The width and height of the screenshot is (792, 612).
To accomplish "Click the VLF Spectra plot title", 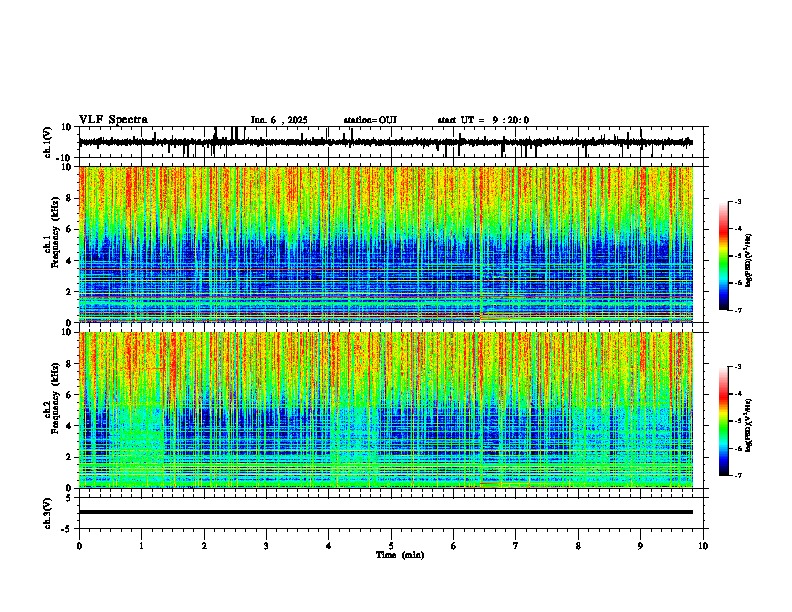I will 114,120.
